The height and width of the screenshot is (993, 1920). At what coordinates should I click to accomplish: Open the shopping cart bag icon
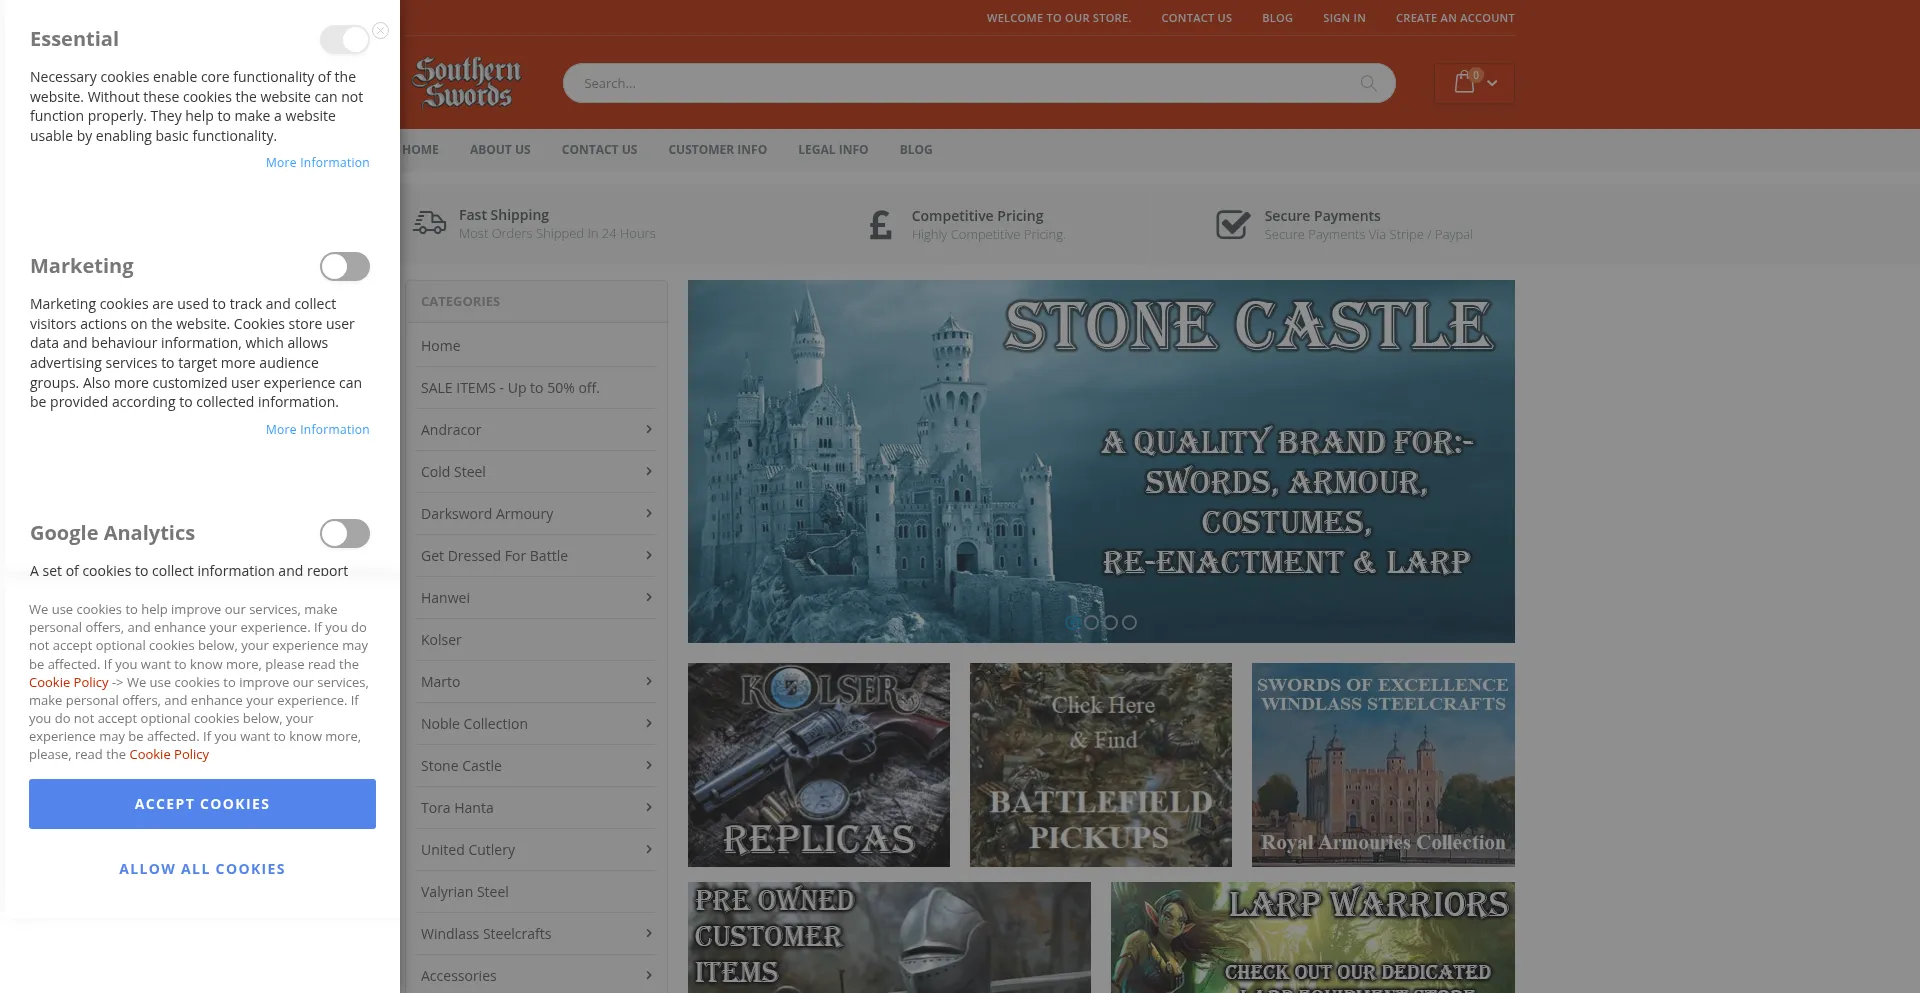coord(1465,82)
